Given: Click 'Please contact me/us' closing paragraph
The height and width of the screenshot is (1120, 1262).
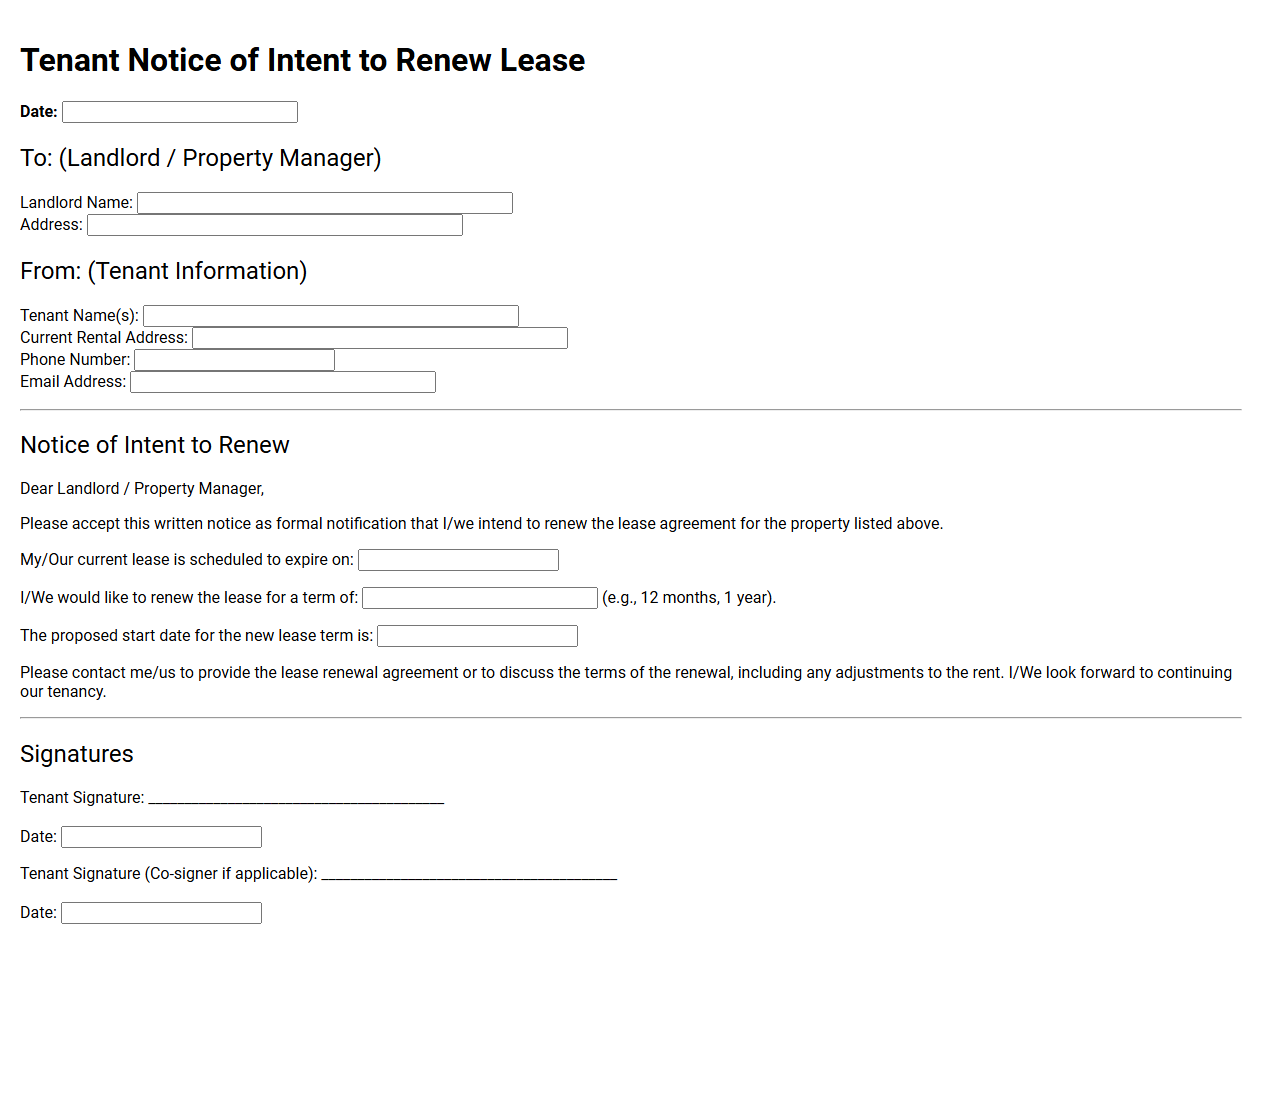Looking at the screenshot, I should click(x=626, y=682).
